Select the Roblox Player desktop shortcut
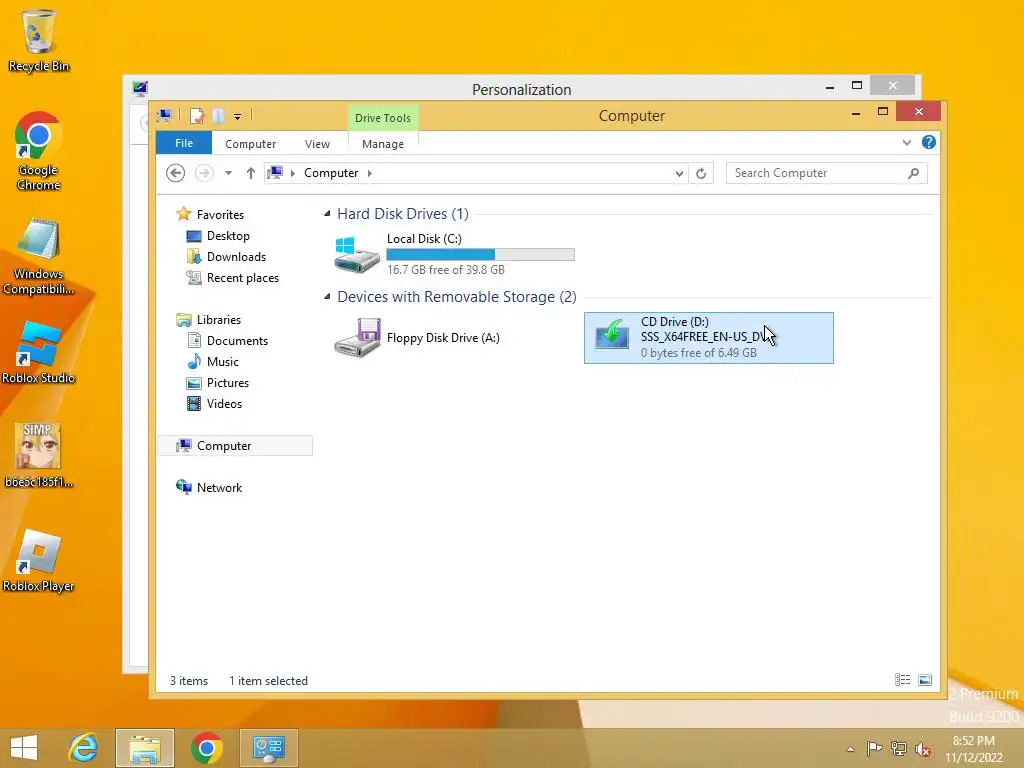This screenshot has height=768, width=1024. point(39,560)
